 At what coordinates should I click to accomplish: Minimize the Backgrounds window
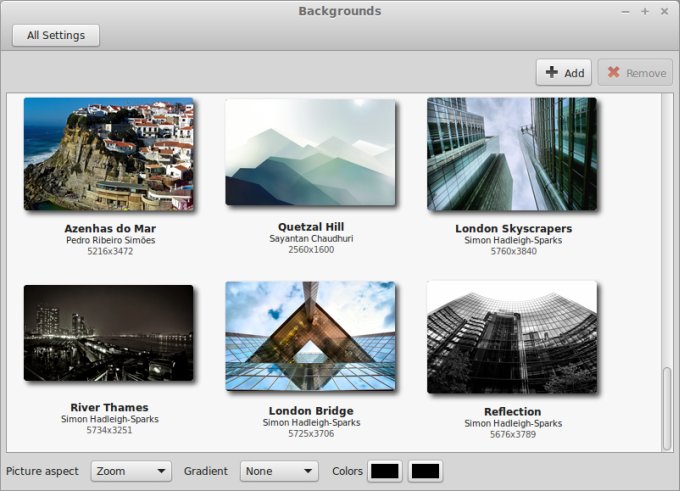[x=626, y=11]
